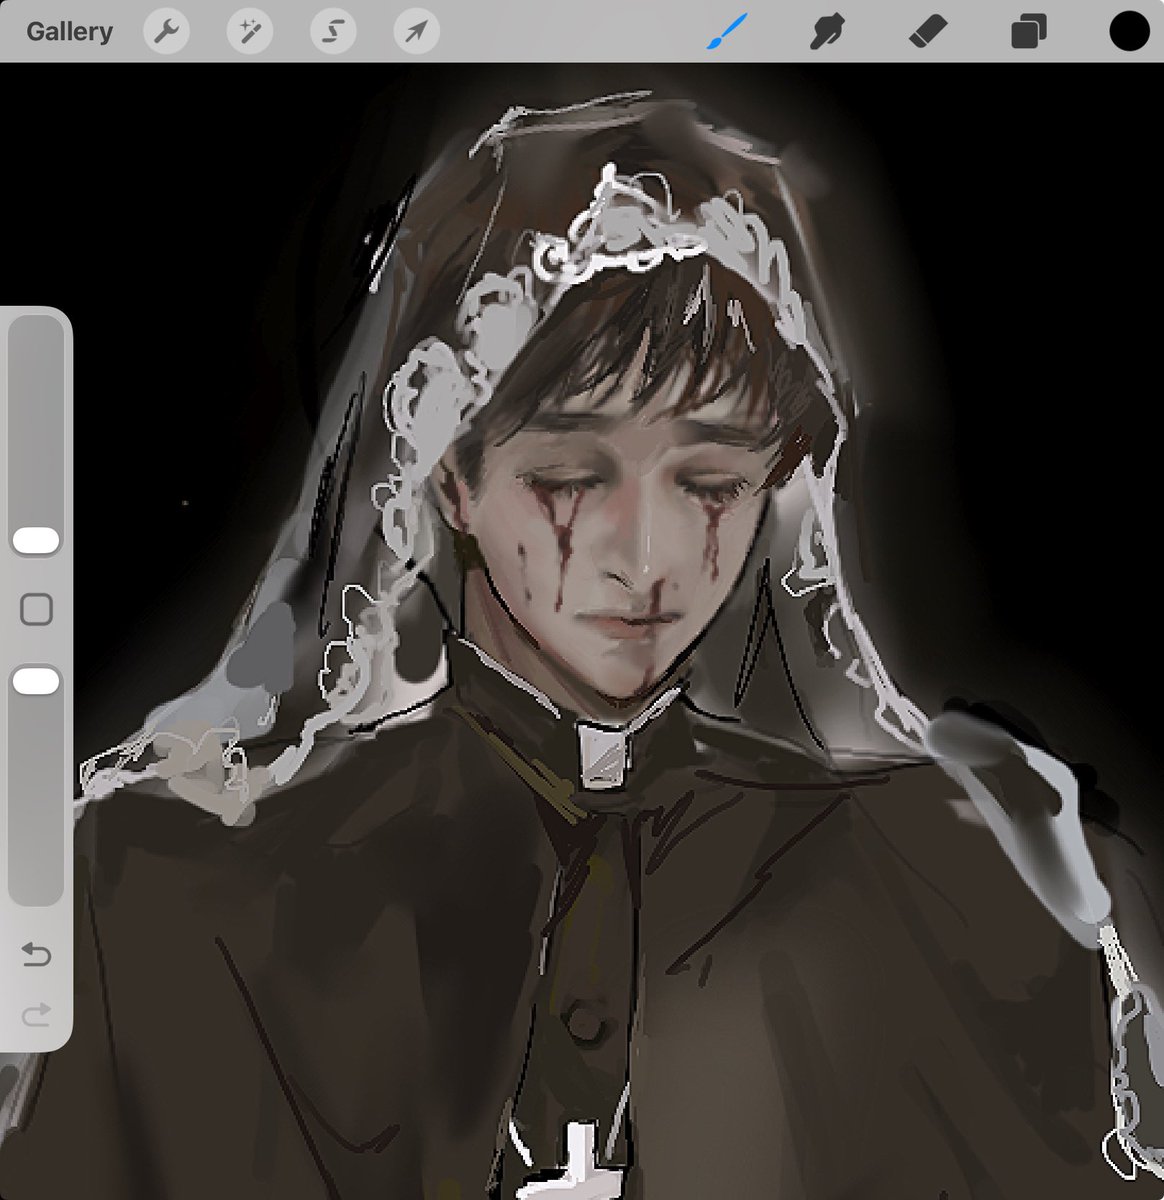Image resolution: width=1164 pixels, height=1200 pixels.
Task: Select the Eraser tool
Action: [927, 32]
